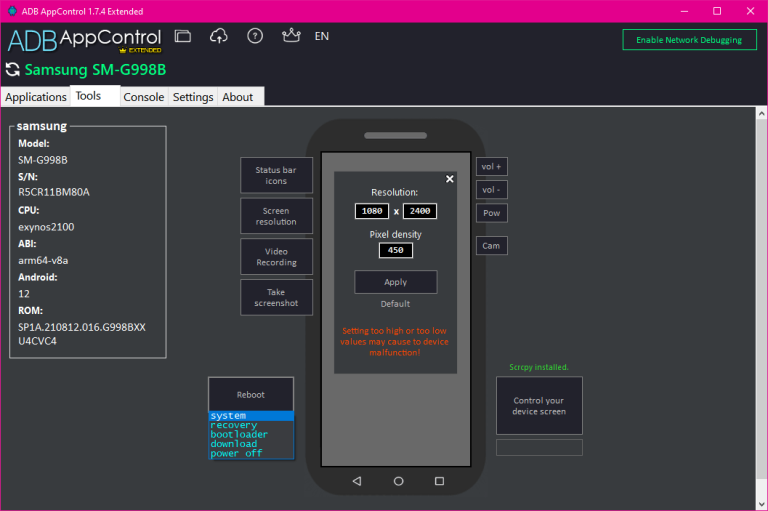Click Control your device screen button

539,406
